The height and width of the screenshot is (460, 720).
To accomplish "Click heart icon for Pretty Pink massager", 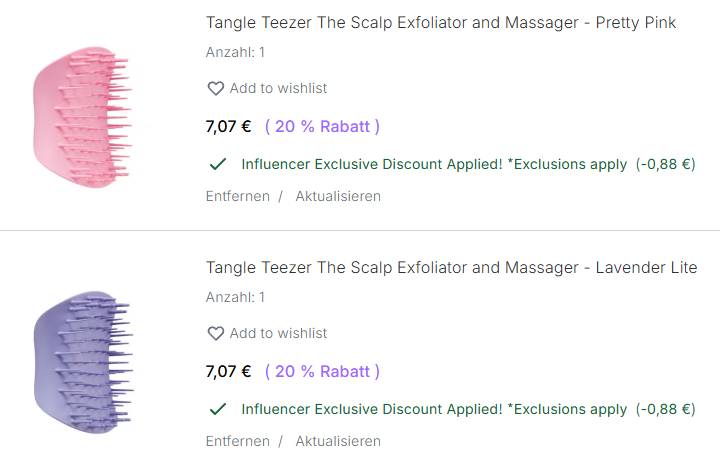I will (x=215, y=89).
